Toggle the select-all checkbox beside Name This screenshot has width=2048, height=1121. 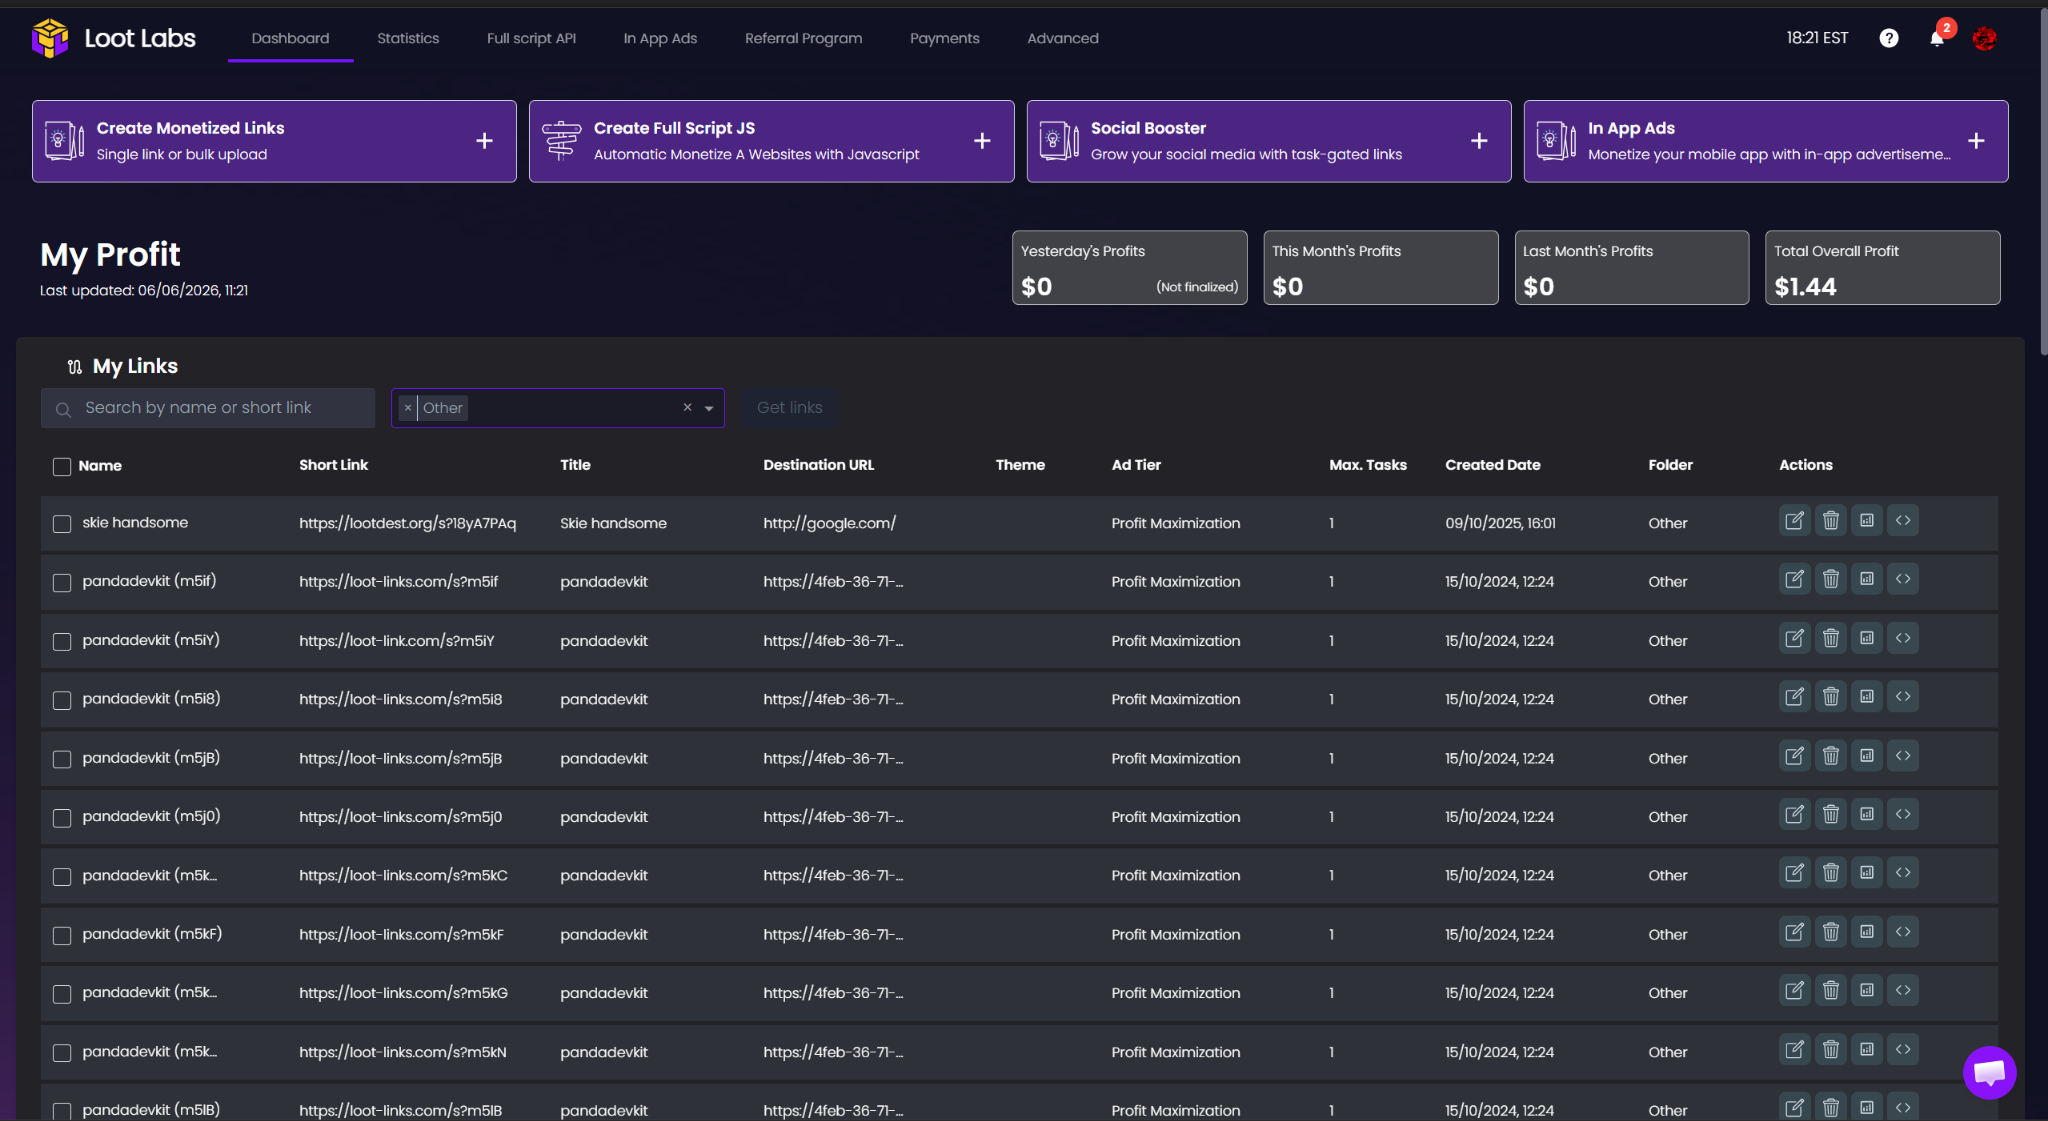[62, 466]
